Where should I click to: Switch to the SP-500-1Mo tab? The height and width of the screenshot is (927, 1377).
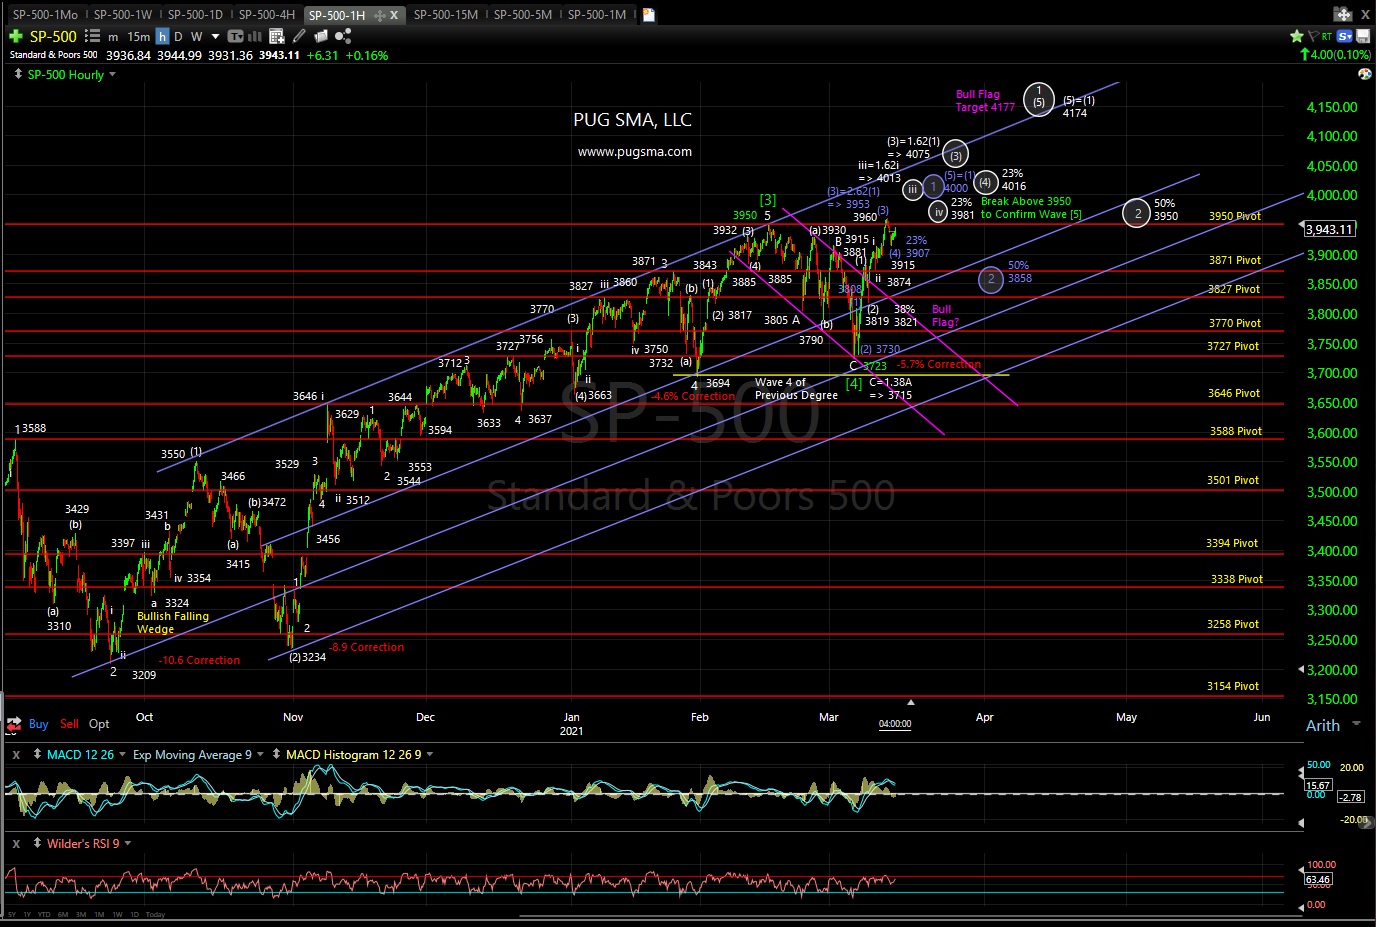(x=45, y=15)
